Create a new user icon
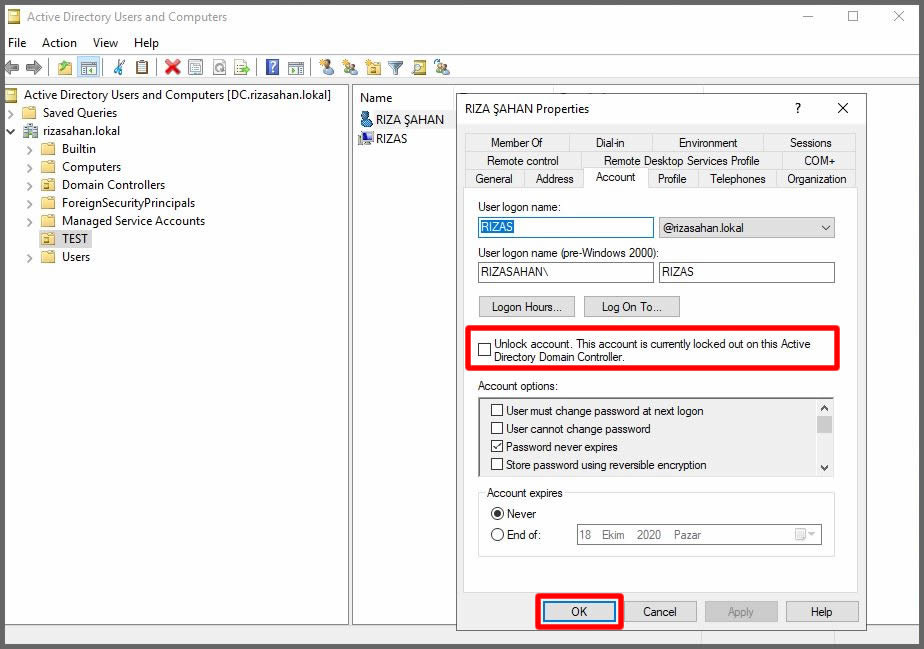This screenshot has height=649, width=924. tap(326, 68)
